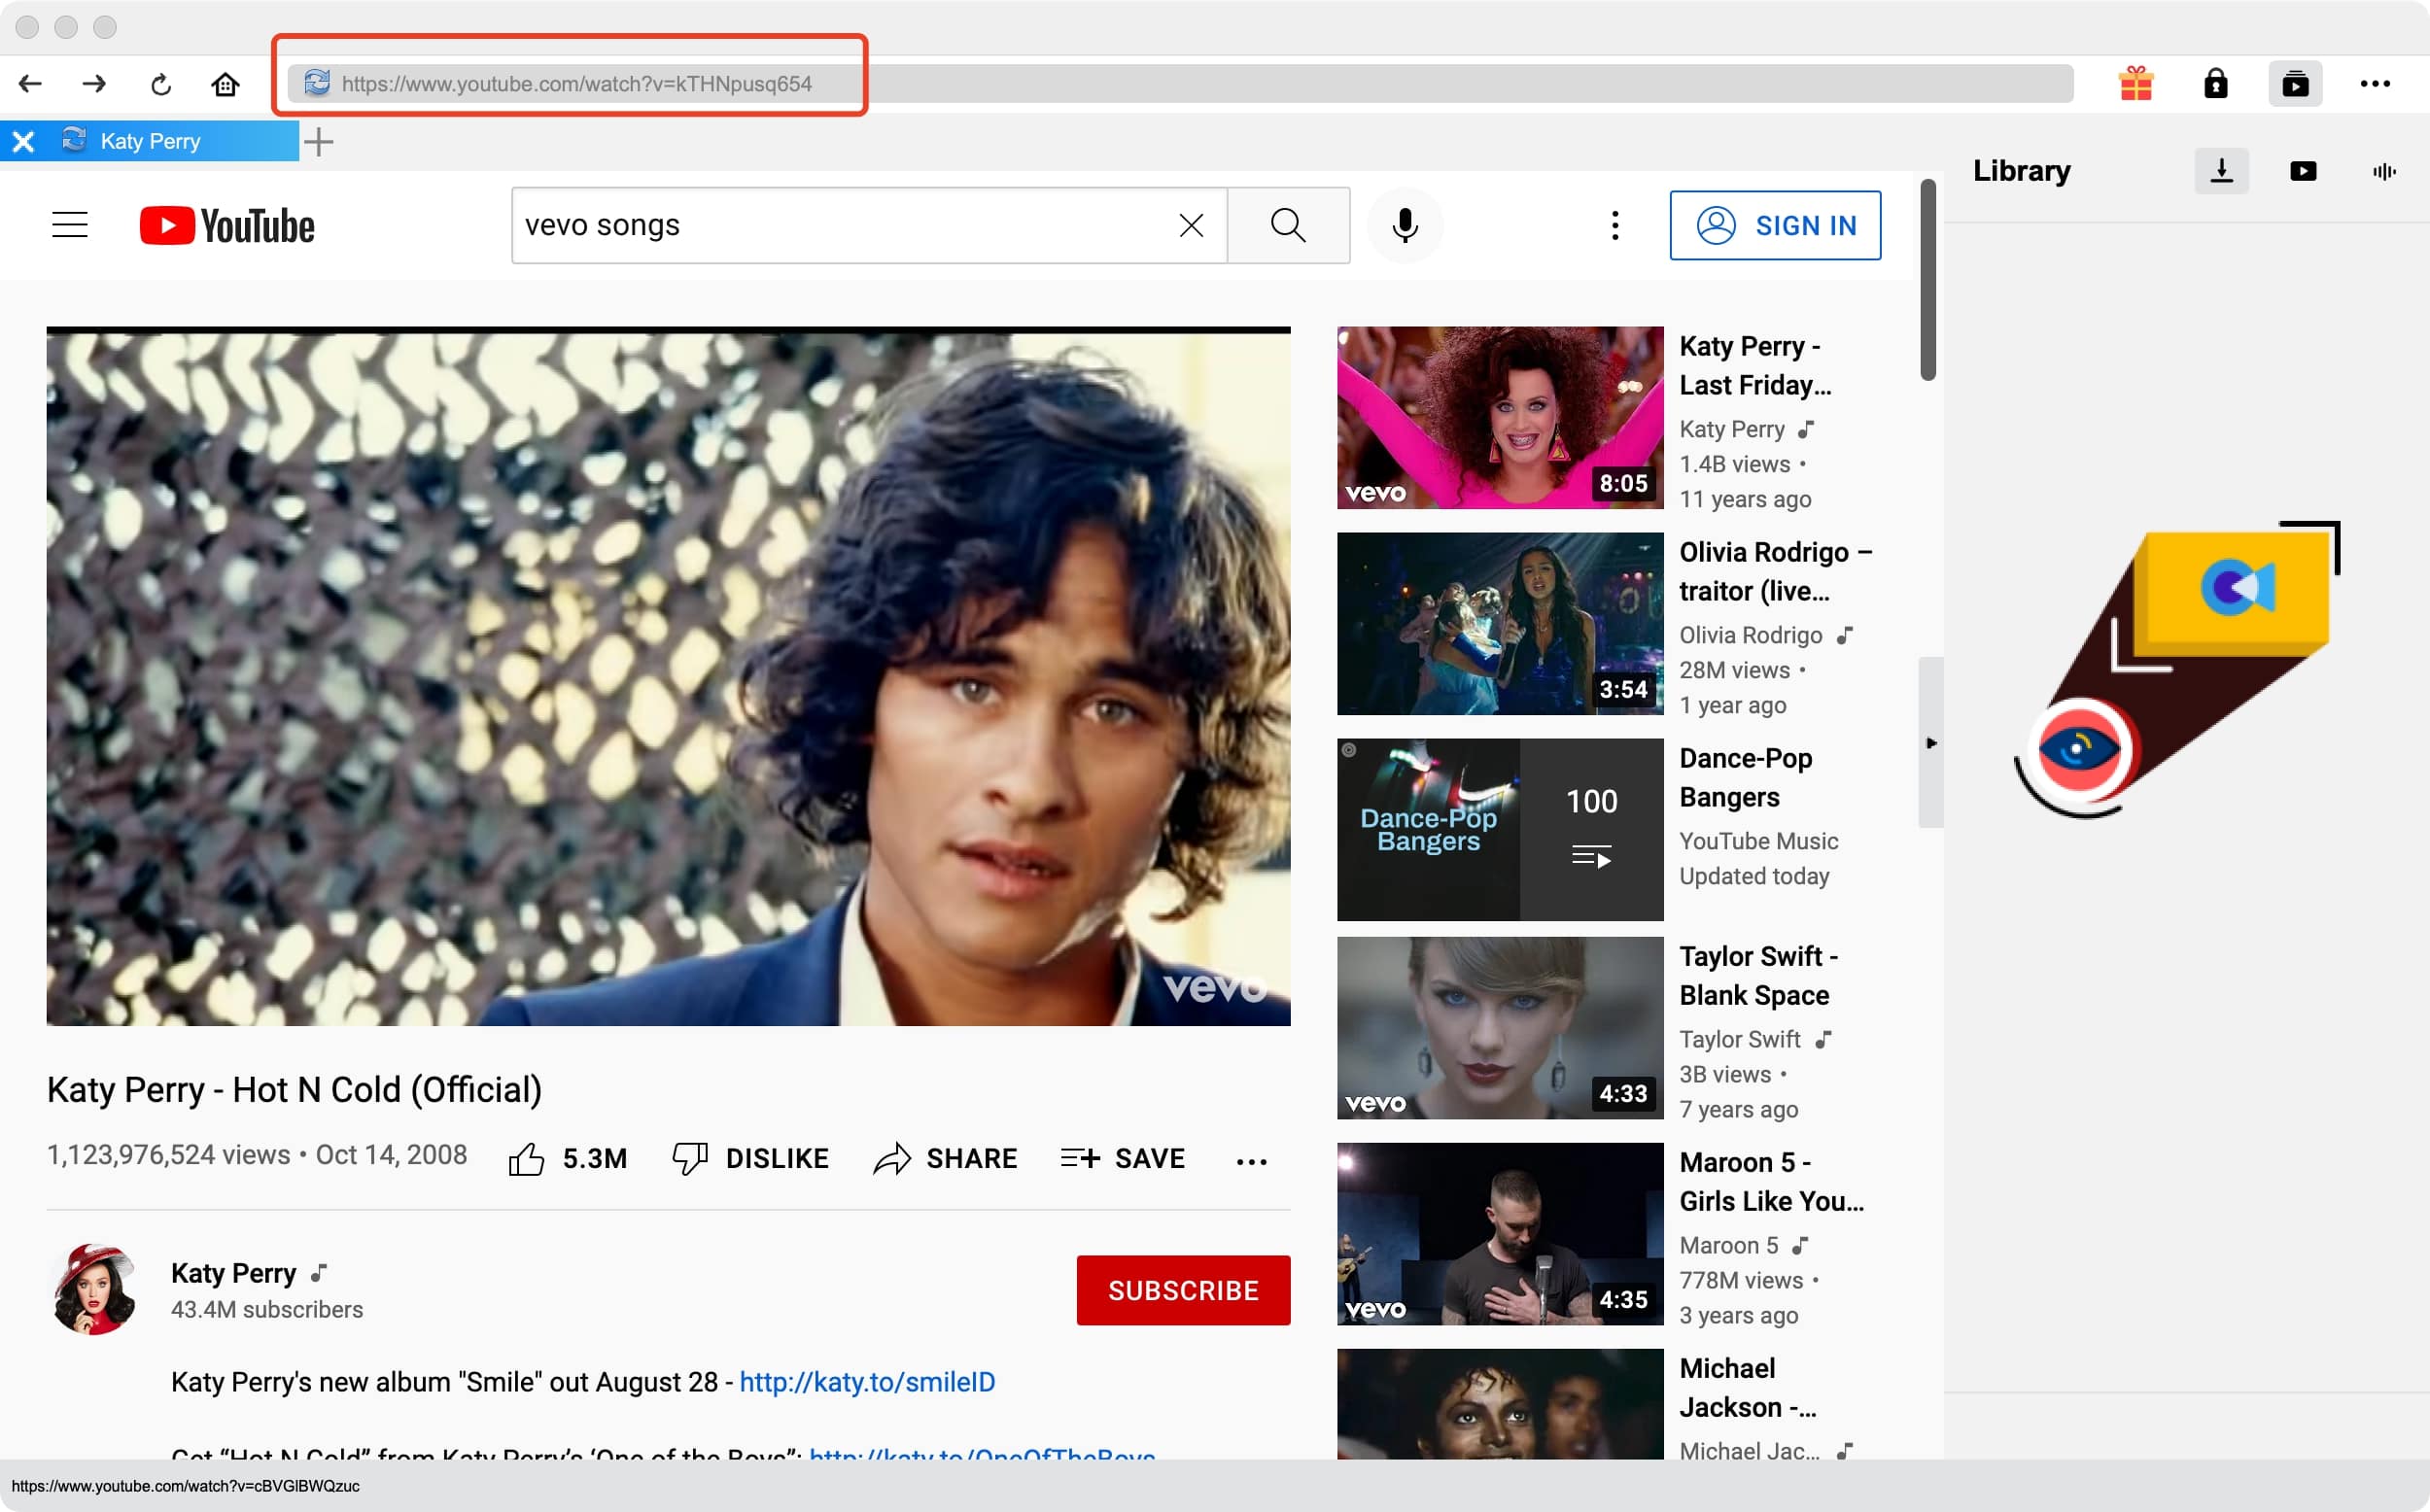Open browser three-dot more menu
The image size is (2430, 1512).
[x=2374, y=84]
